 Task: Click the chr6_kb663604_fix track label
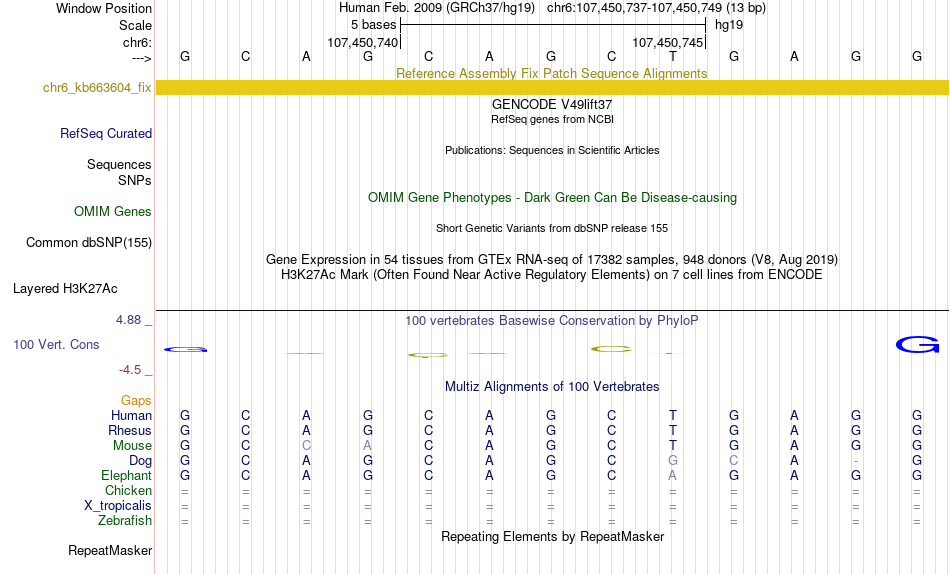tap(97, 87)
